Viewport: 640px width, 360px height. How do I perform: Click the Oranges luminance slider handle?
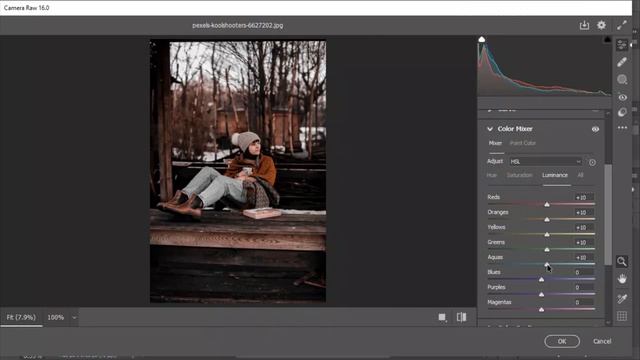click(x=547, y=219)
